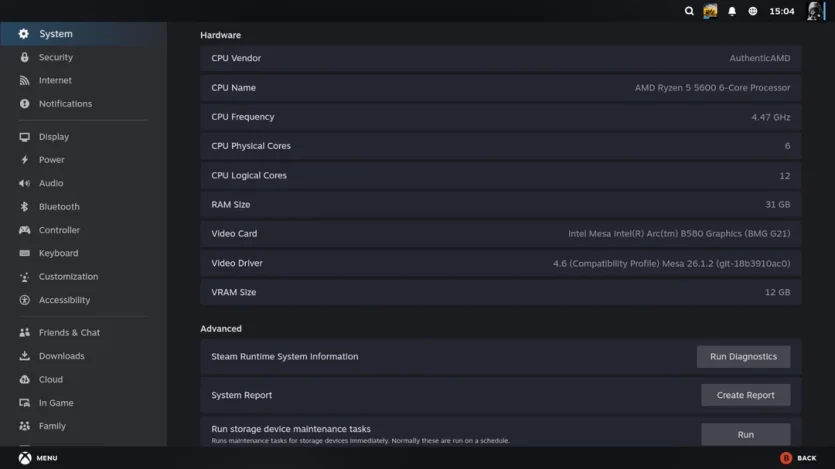Open Controller settings page

click(83, 230)
